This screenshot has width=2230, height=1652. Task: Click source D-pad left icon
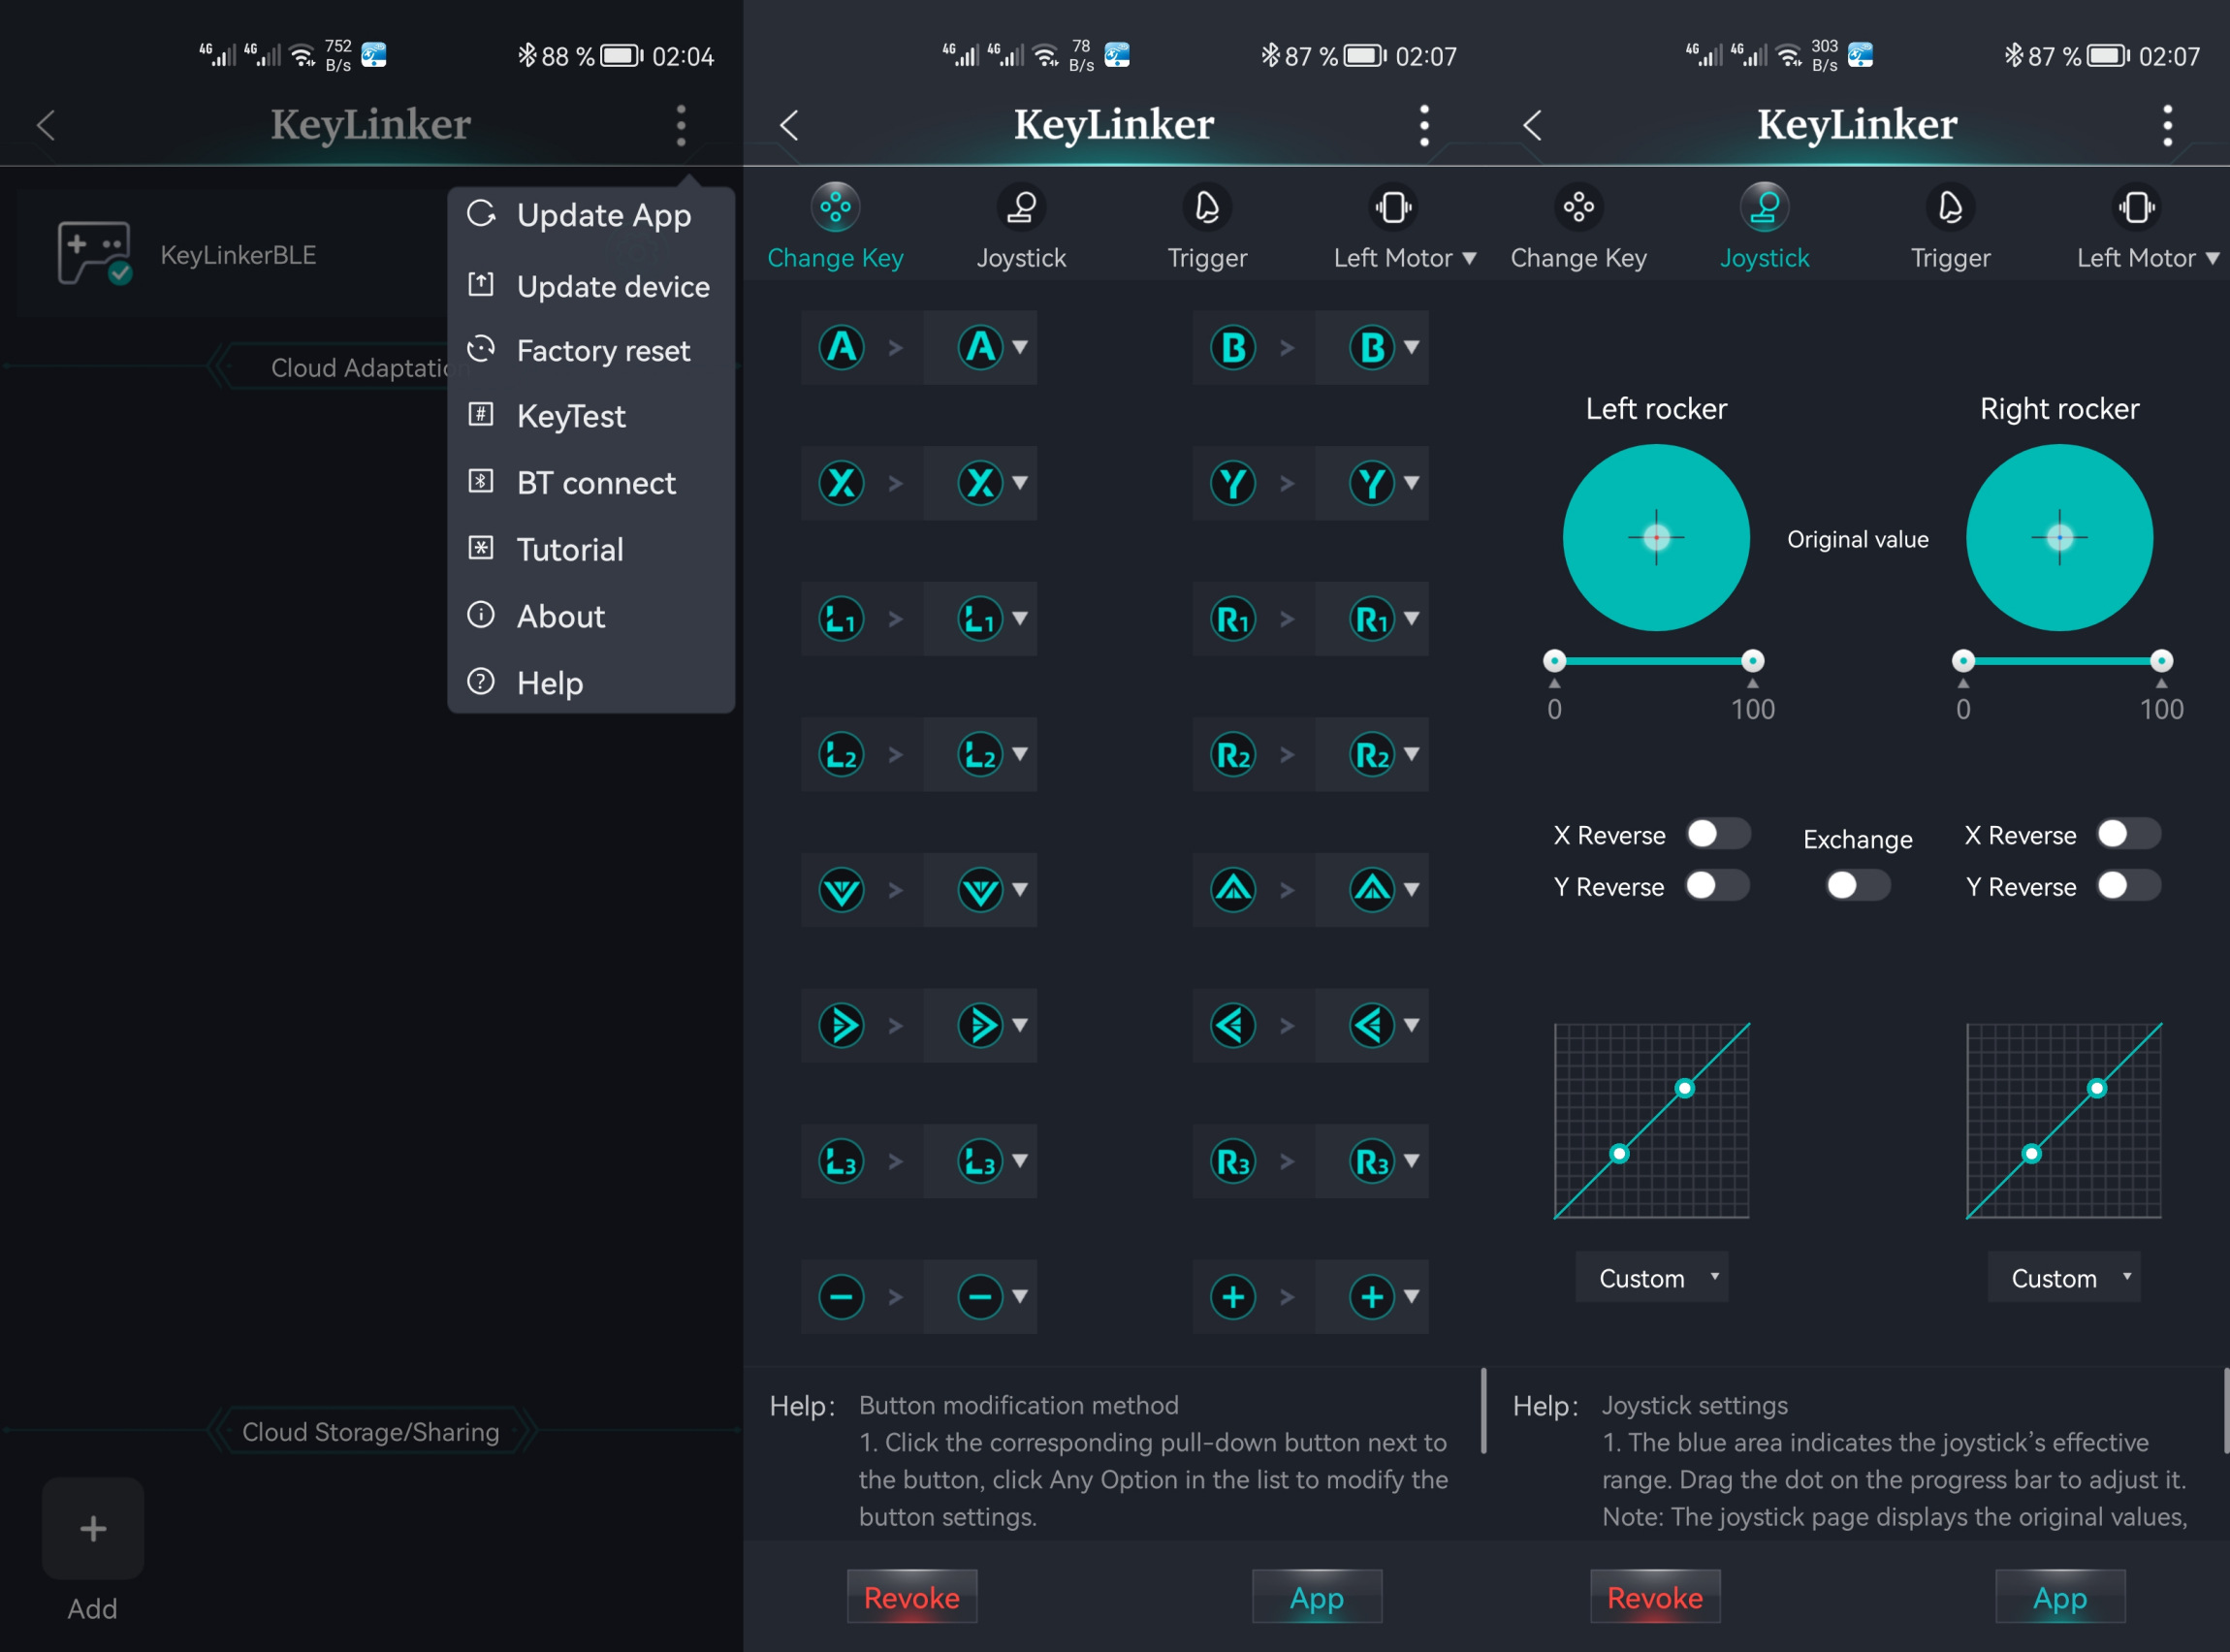(1233, 1025)
